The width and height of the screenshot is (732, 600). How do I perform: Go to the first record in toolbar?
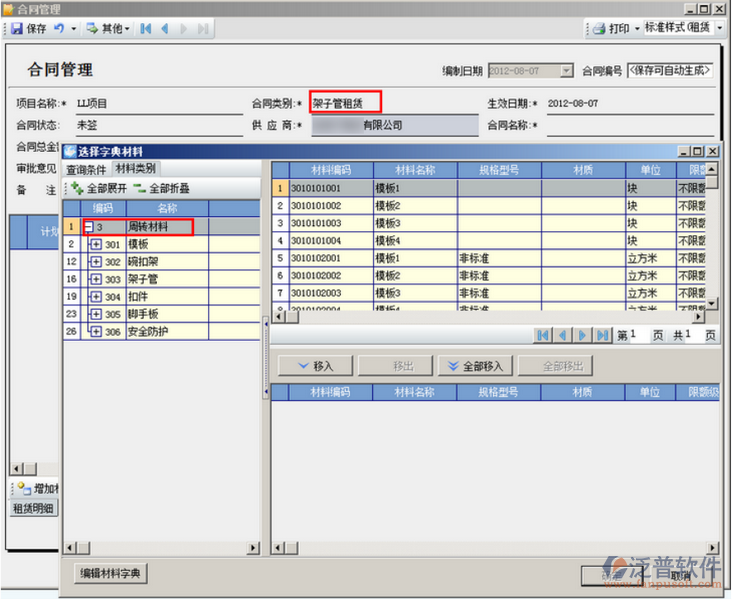[146, 29]
